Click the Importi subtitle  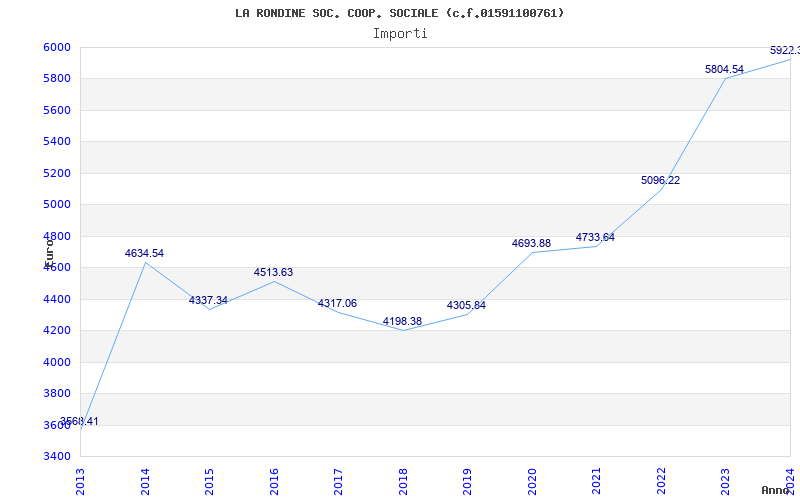tap(400, 34)
